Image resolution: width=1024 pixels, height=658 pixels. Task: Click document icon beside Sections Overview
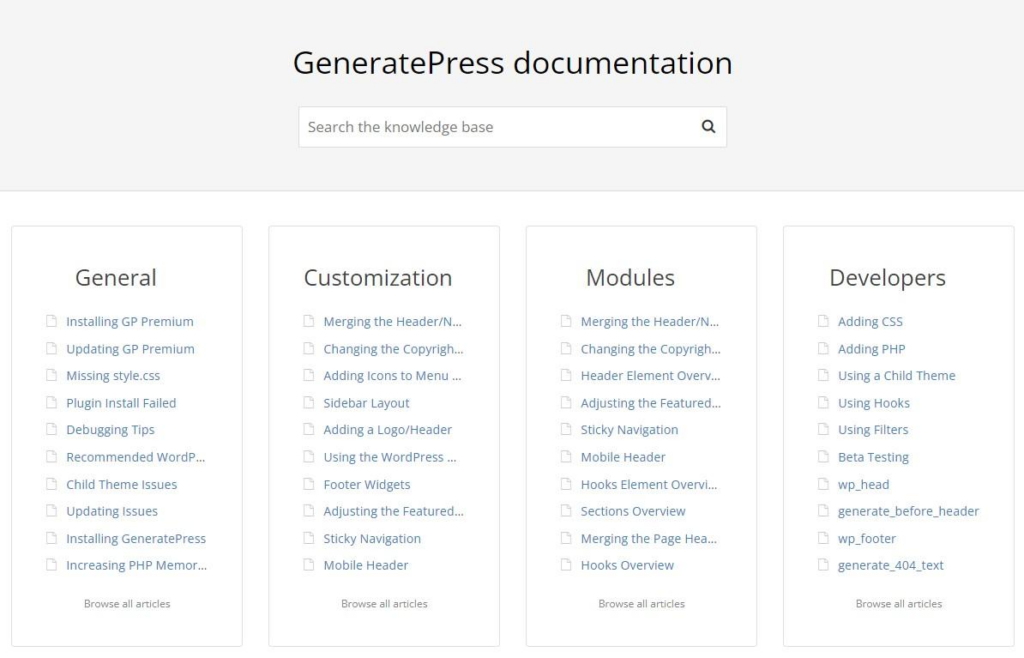click(x=566, y=511)
